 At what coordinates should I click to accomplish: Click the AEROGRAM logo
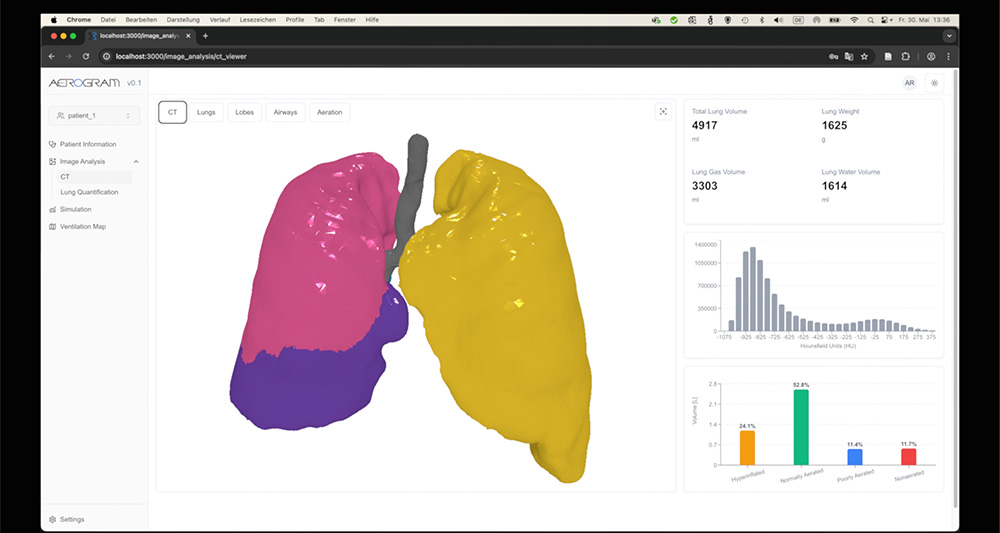(x=84, y=83)
